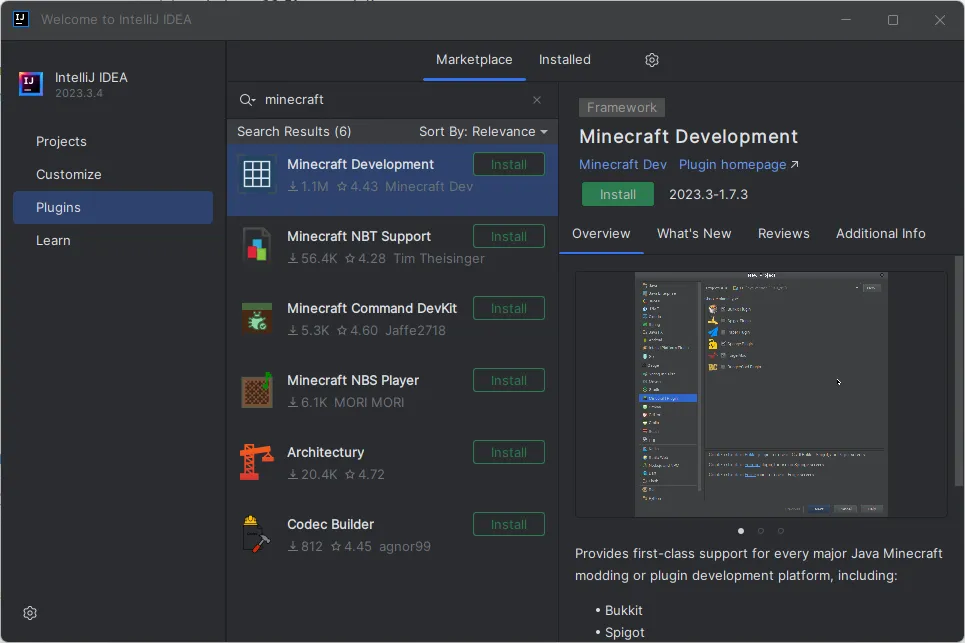Click the plugin screenshot preview image
965x643 pixels.
(761, 394)
